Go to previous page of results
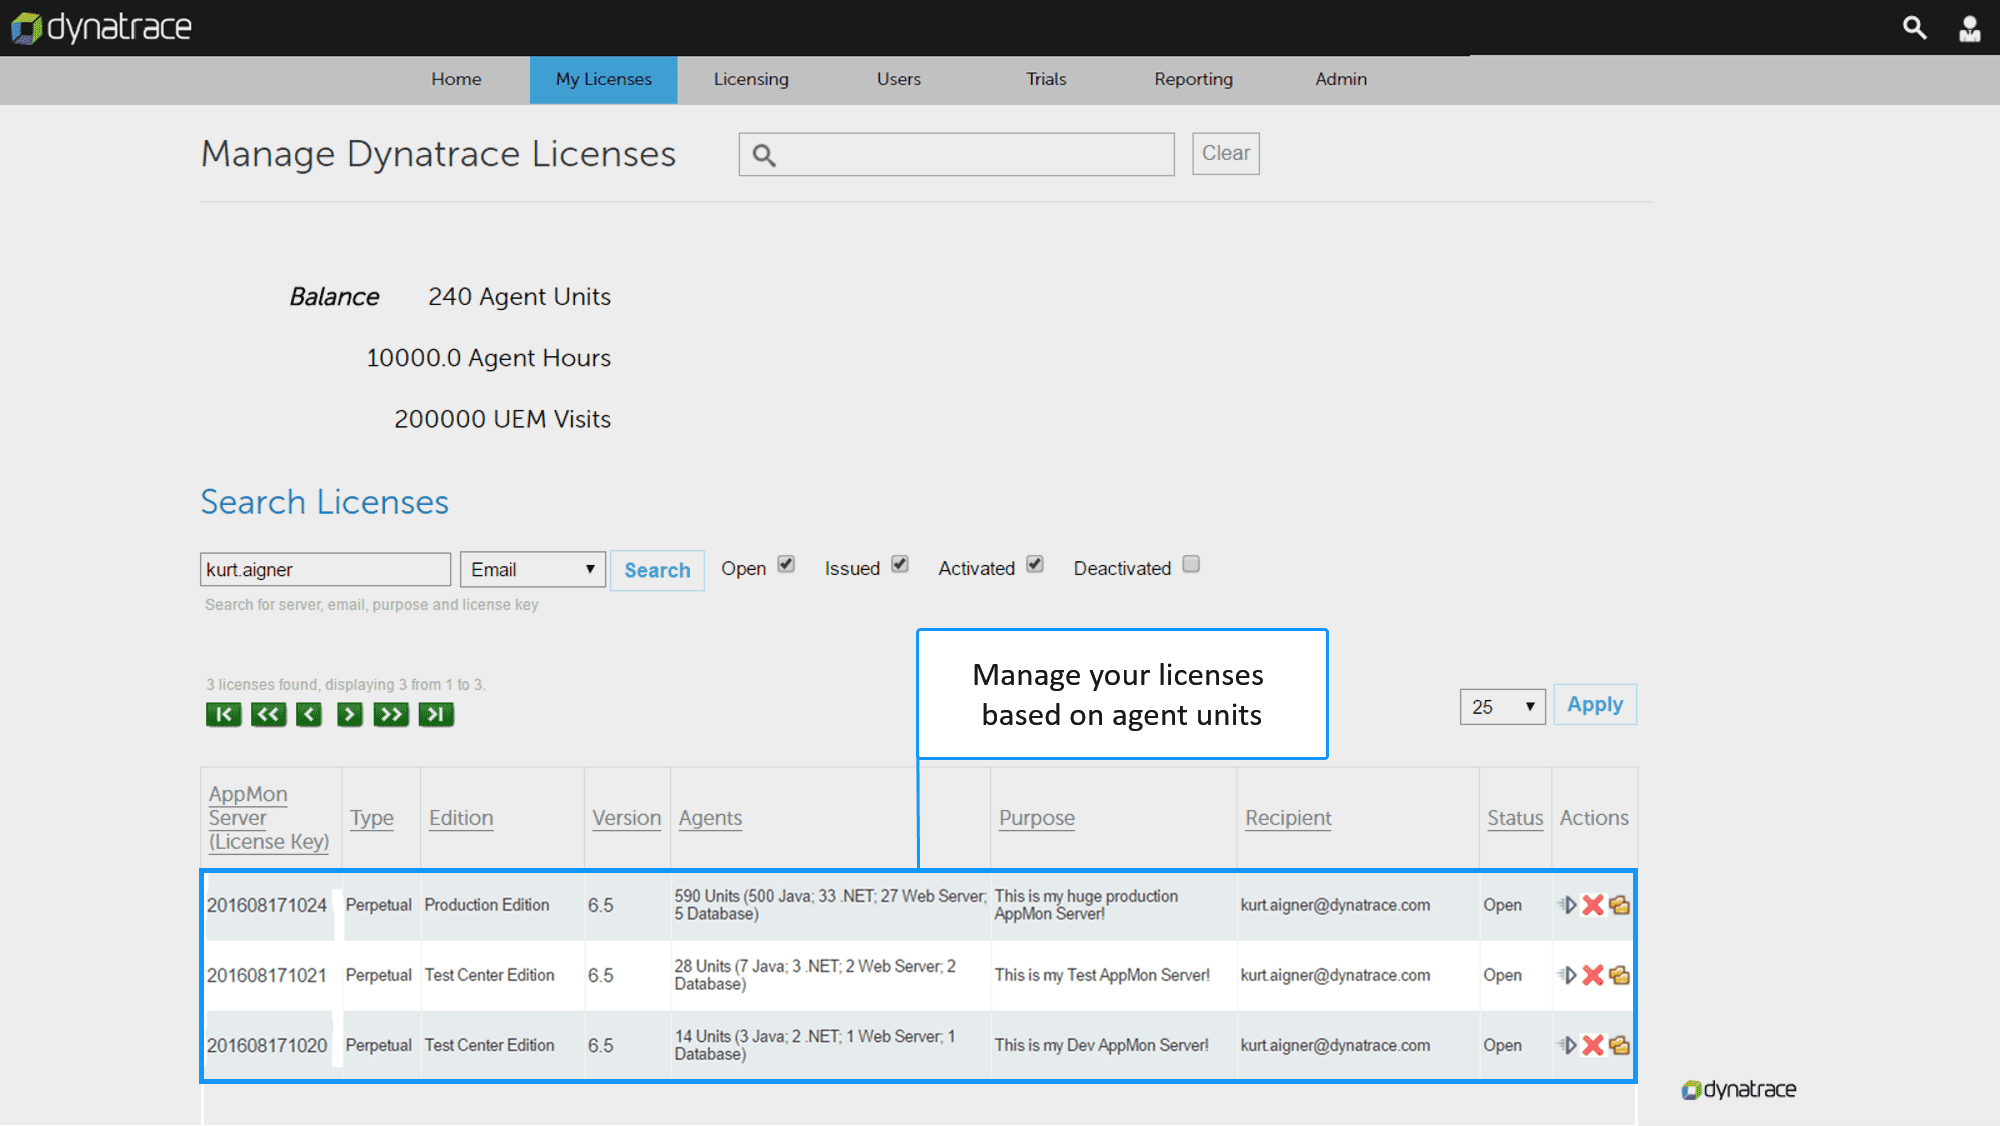 (309, 714)
